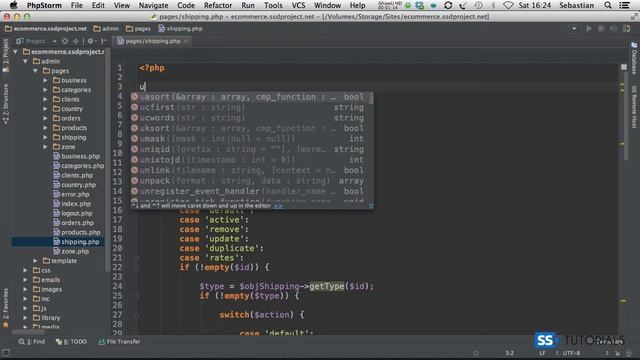Viewport: 640px width, 360px height.
Task: Expand the emails folder
Action: pos(25,280)
